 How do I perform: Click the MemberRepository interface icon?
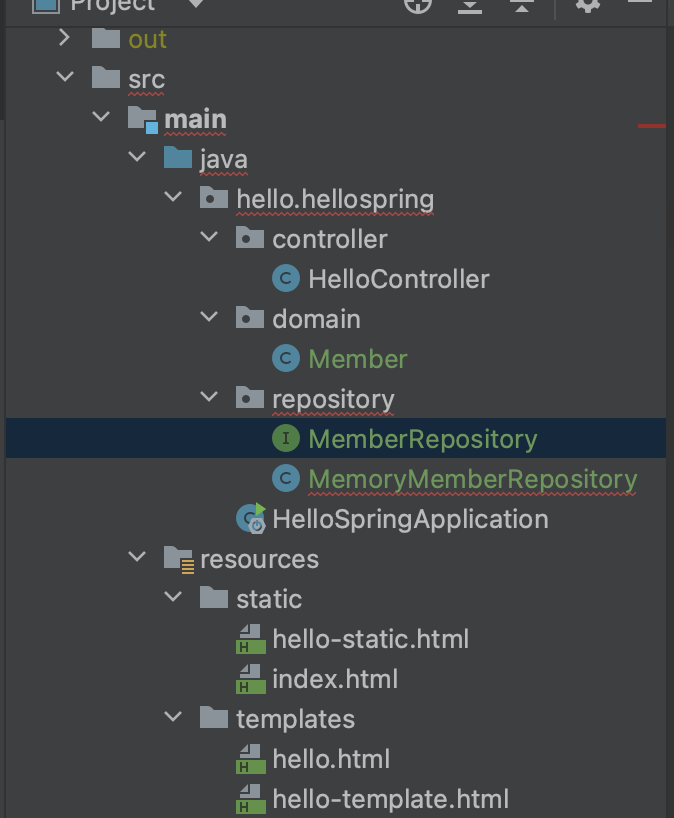point(286,438)
